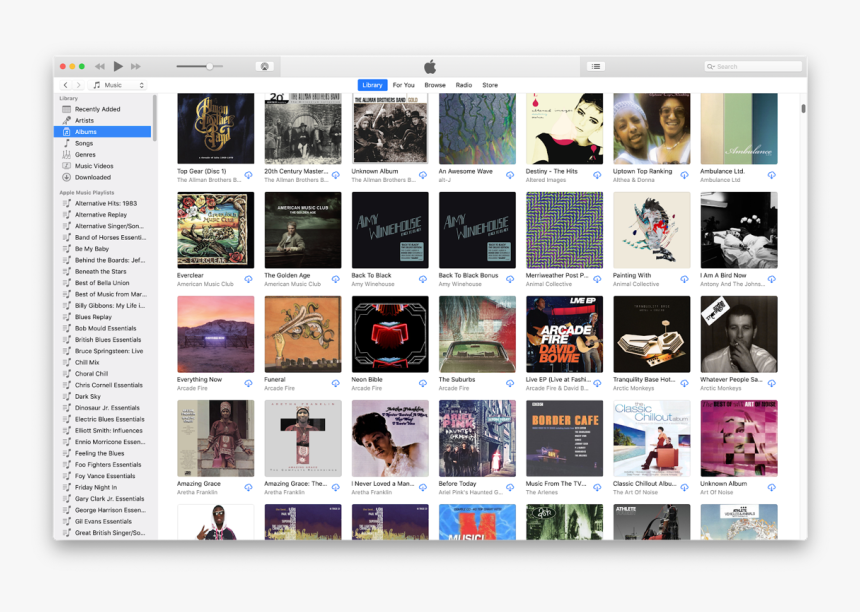Download "Amazing Grace" using its cloud icon
The width and height of the screenshot is (860, 612).
click(x=249, y=489)
